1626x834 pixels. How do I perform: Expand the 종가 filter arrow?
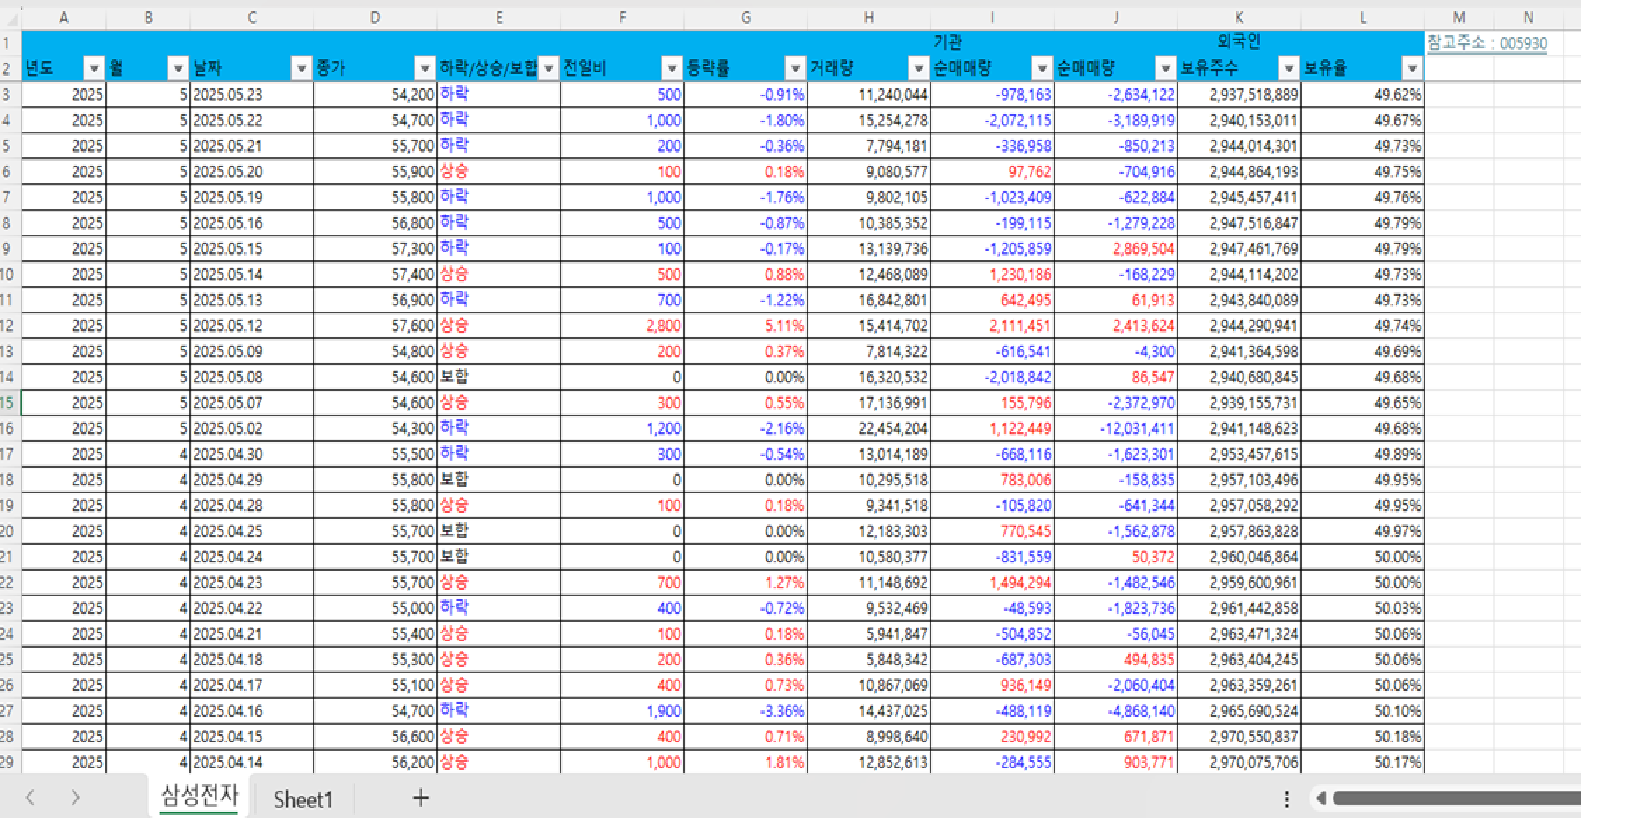[425, 68]
